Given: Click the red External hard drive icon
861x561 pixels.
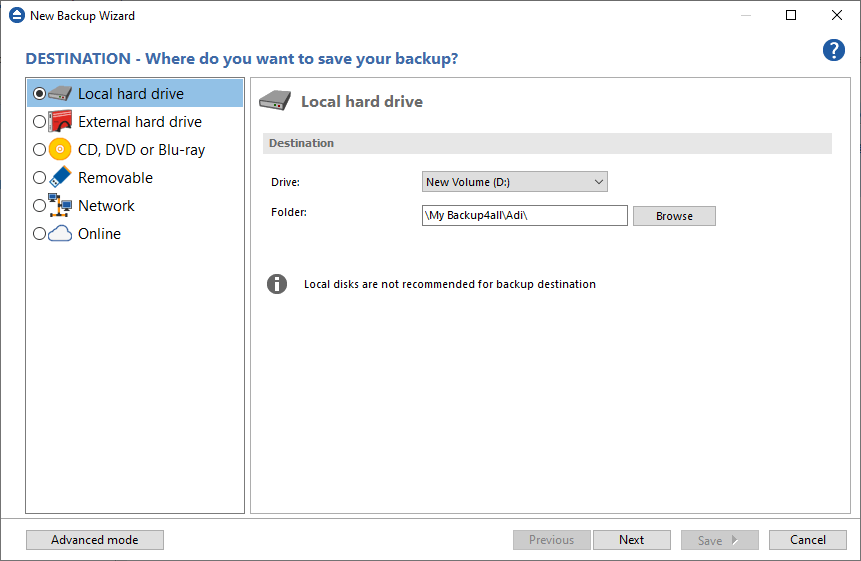Looking at the screenshot, I should [61, 122].
